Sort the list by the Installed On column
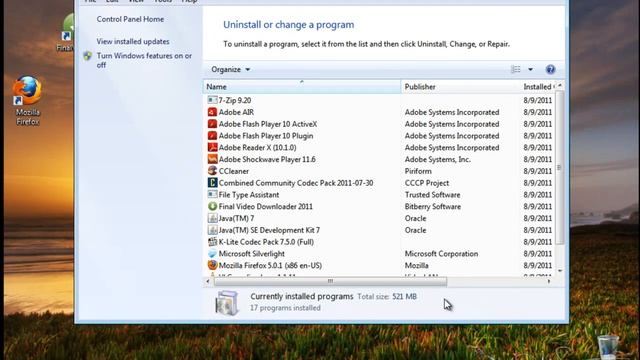This screenshot has height=360, width=640. pyautogui.click(x=538, y=87)
